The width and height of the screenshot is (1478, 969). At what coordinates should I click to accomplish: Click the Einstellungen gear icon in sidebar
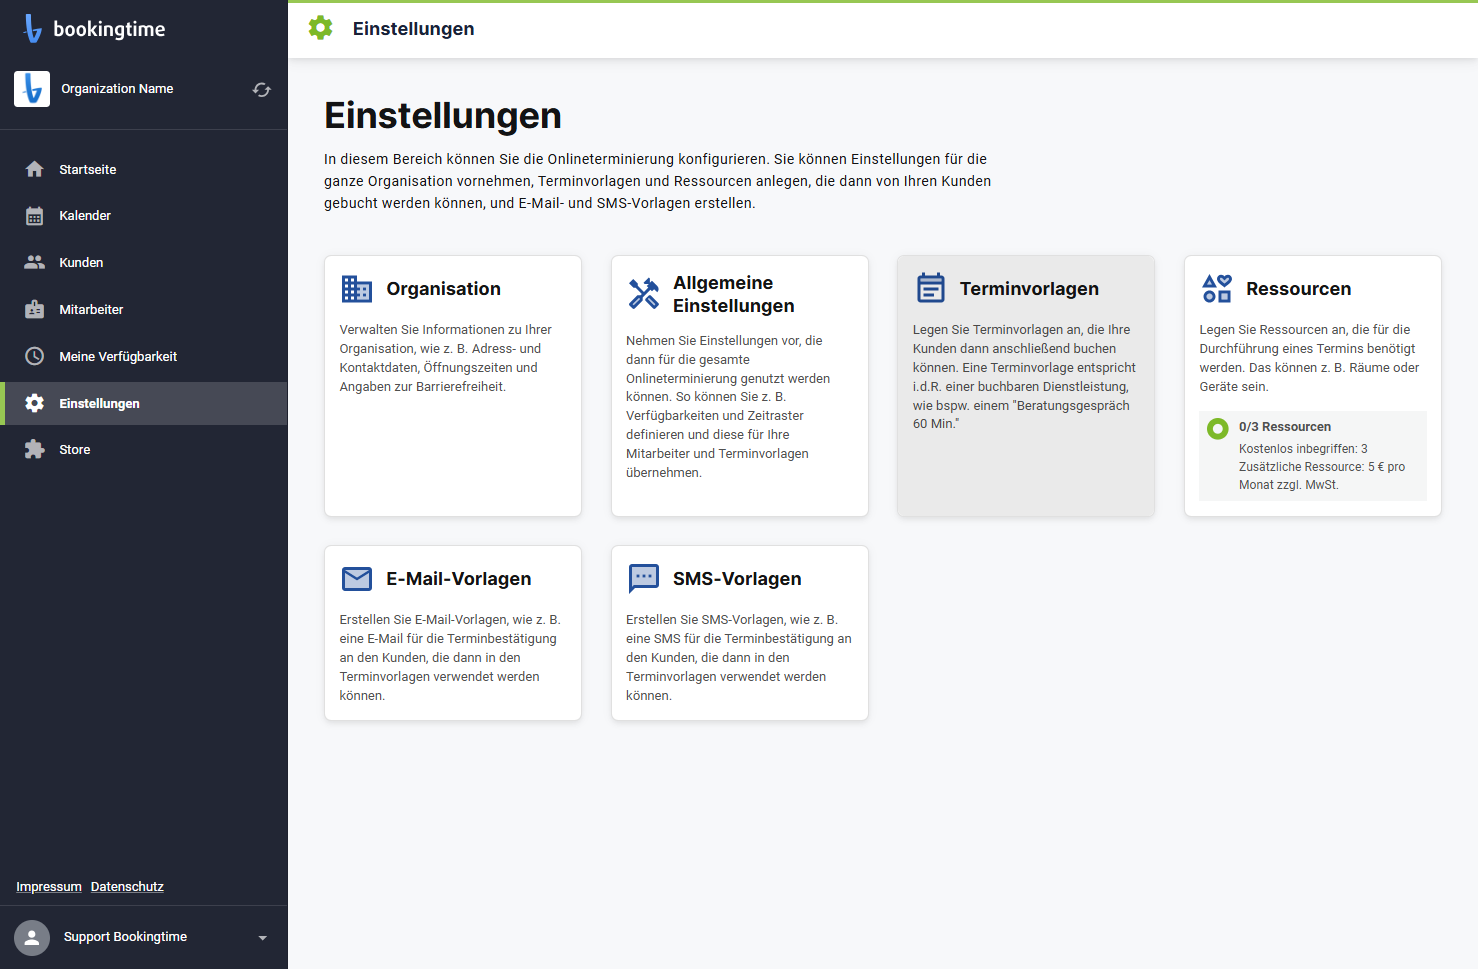35,403
